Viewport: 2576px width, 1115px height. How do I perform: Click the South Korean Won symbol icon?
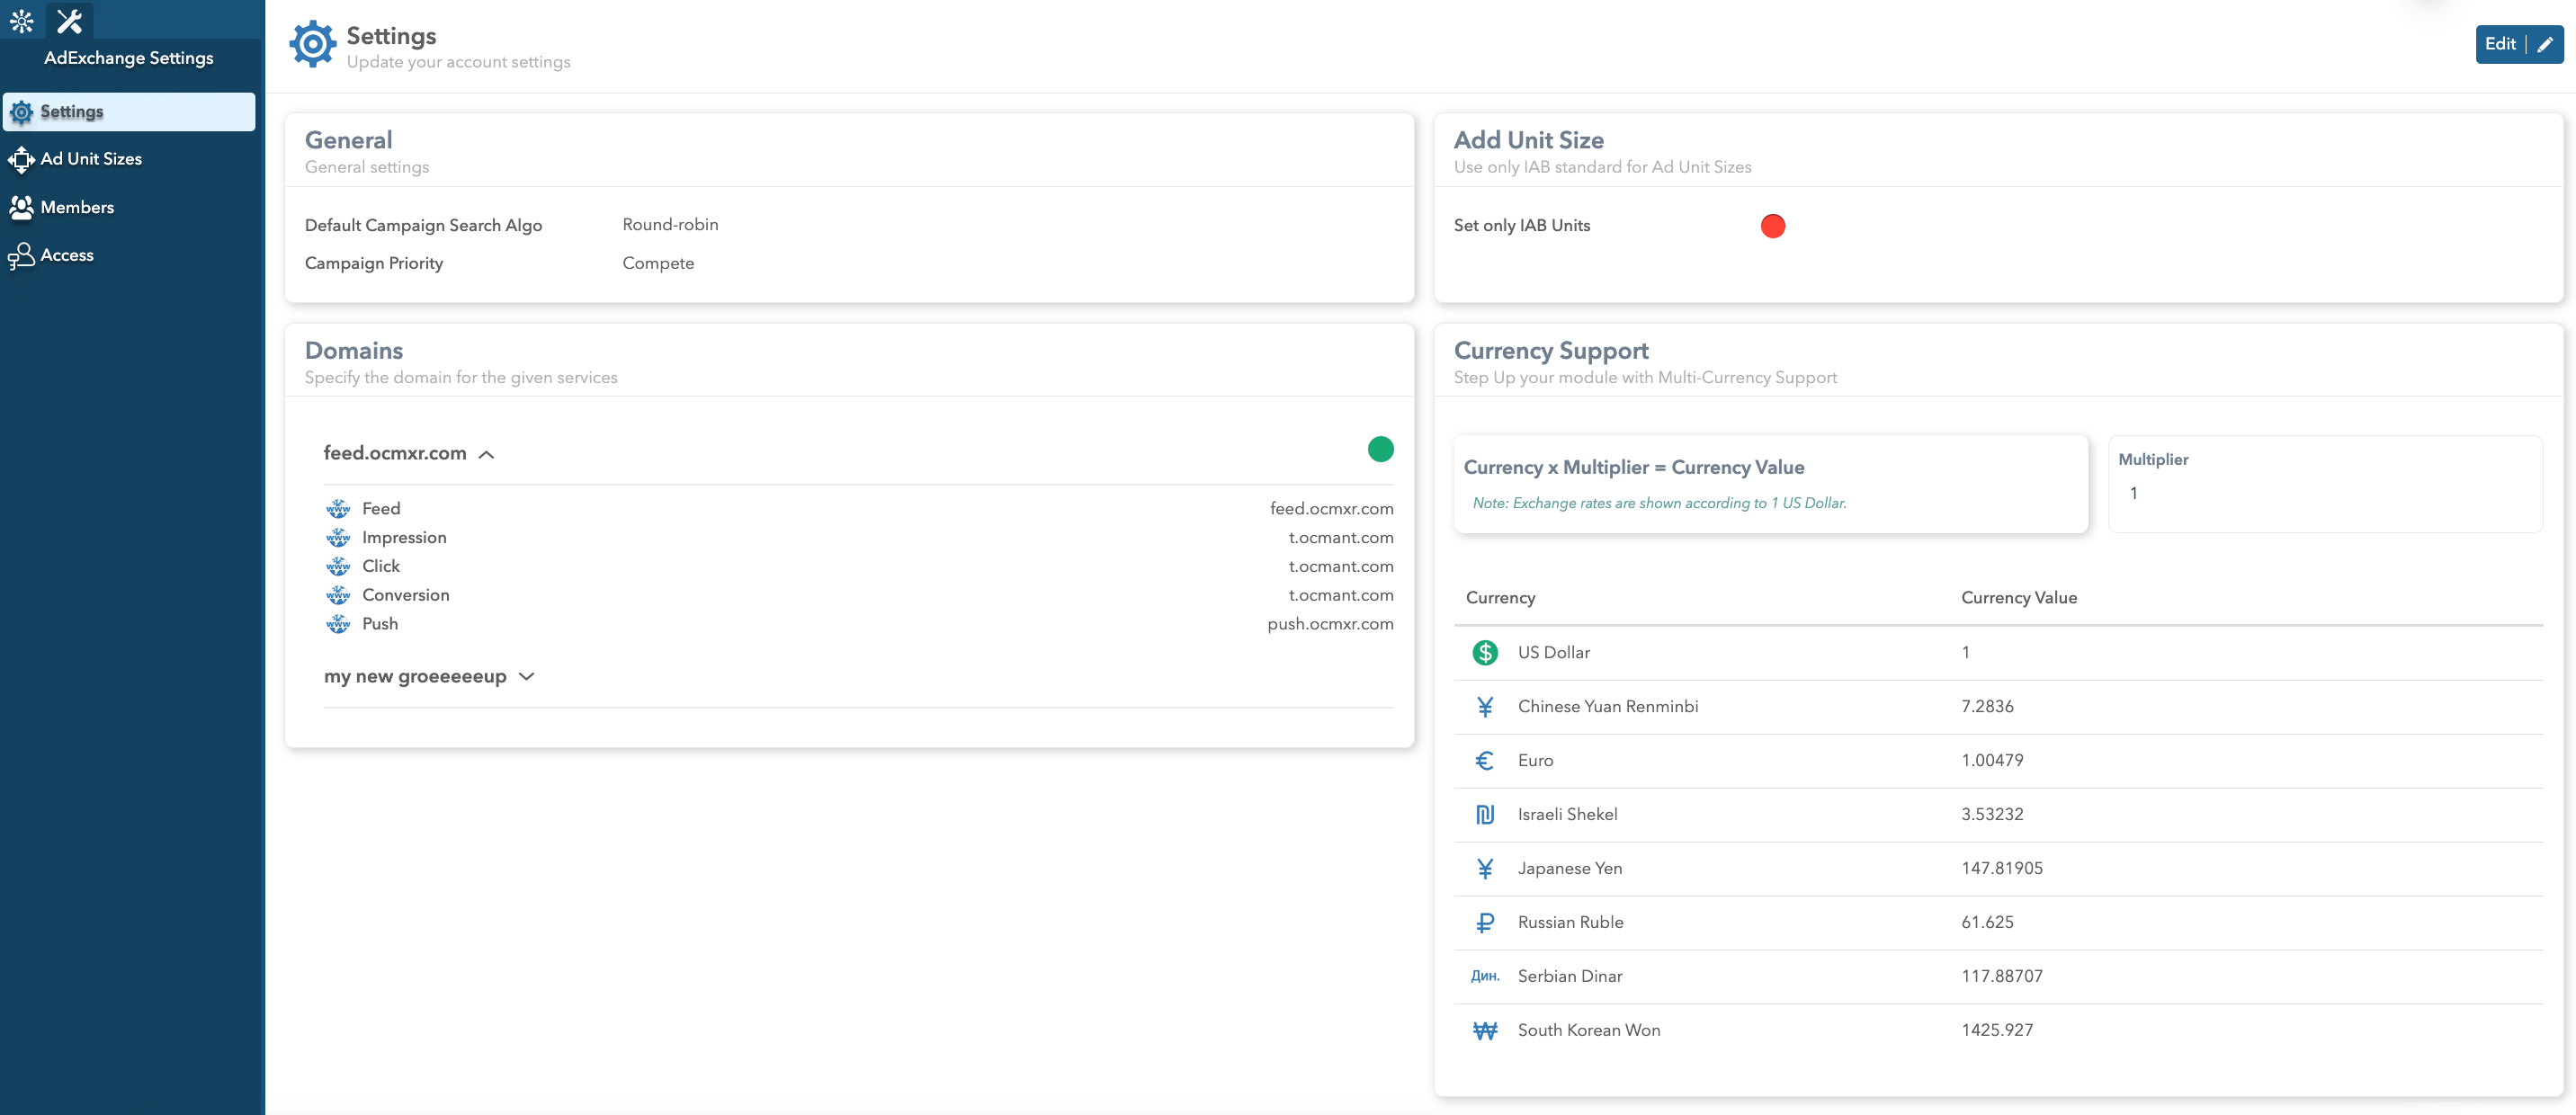coord(1485,1031)
